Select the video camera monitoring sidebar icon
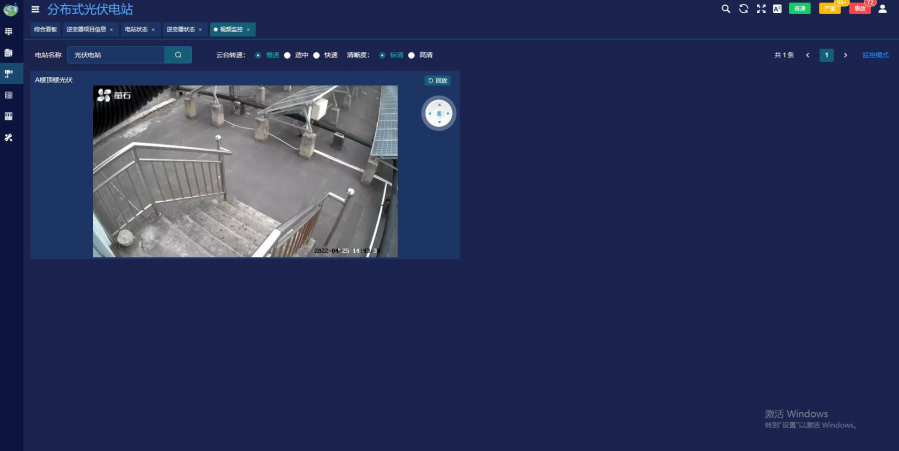Viewport: 899px width, 451px height. 9,73
